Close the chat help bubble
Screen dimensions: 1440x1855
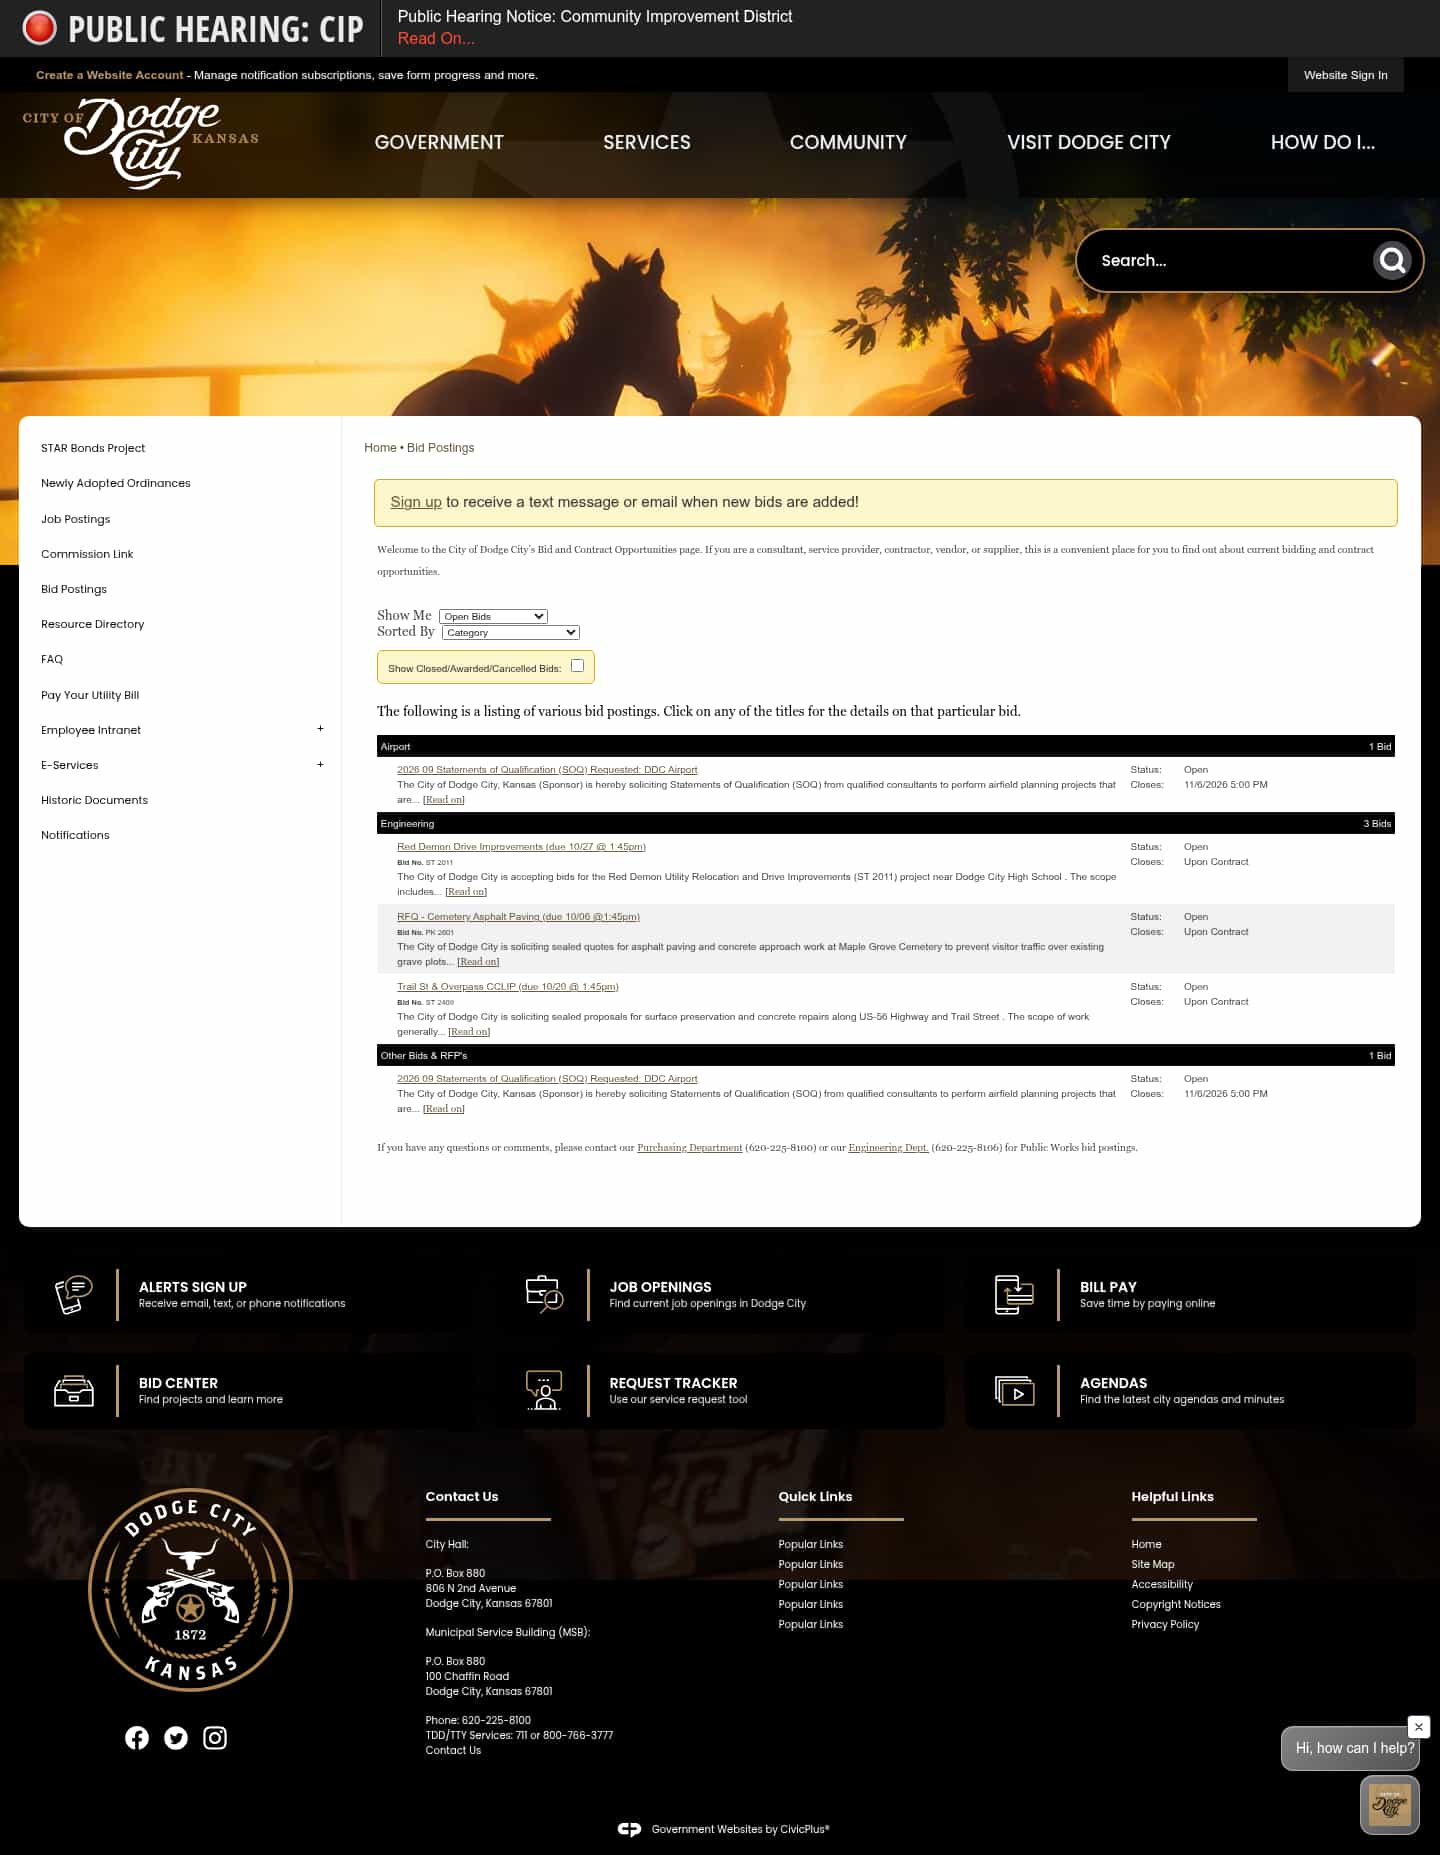(1418, 1727)
